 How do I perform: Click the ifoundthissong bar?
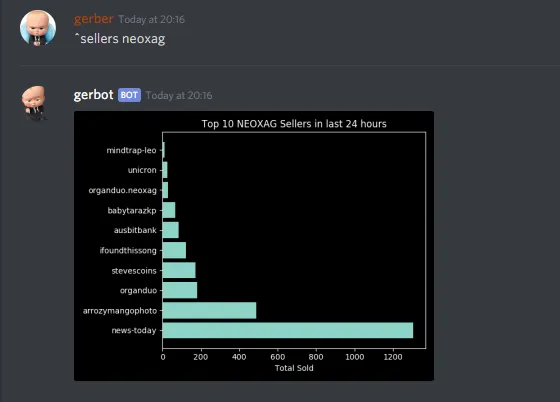174,250
